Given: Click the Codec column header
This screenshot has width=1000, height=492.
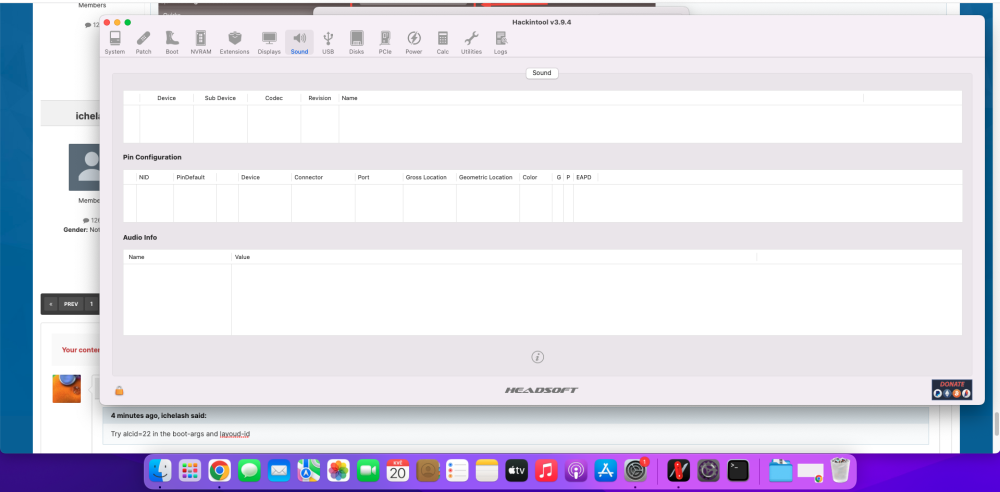Looking at the screenshot, I should pos(274,98).
